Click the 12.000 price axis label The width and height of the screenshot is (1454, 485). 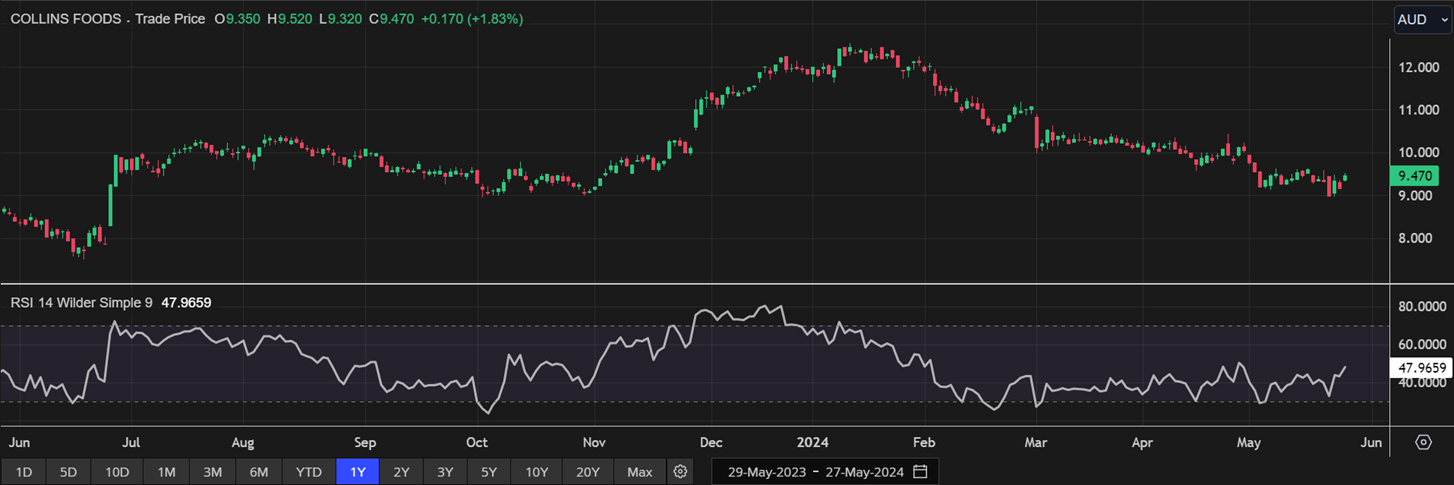coord(1420,68)
